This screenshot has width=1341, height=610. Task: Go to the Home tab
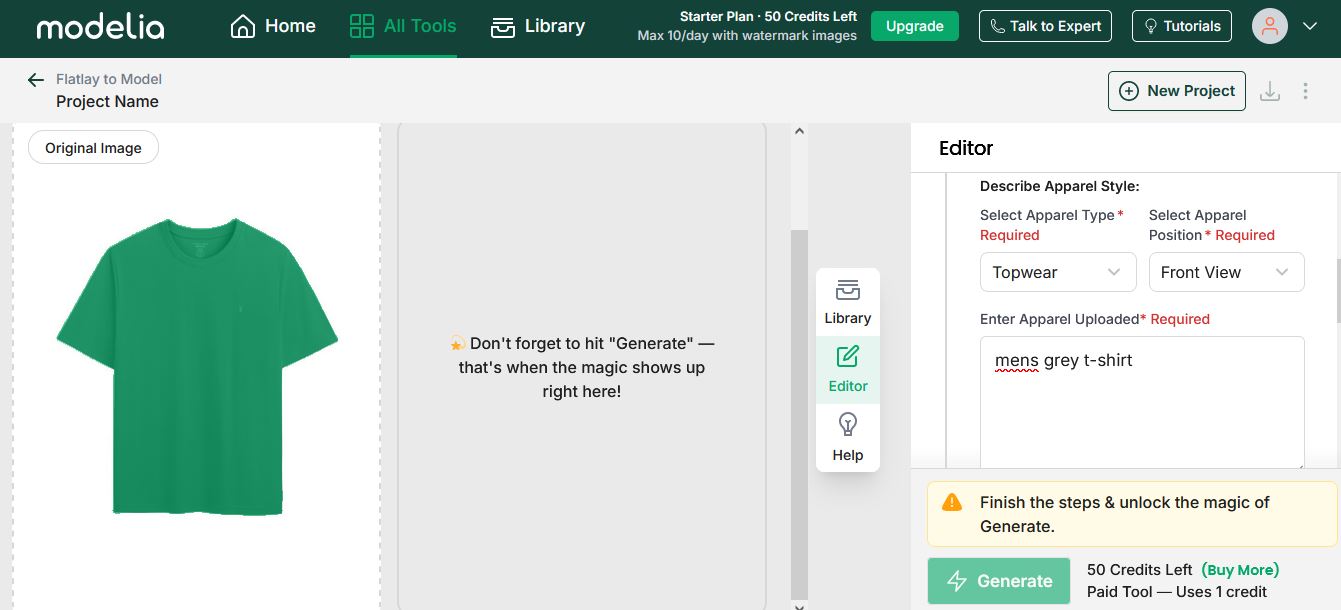(273, 27)
